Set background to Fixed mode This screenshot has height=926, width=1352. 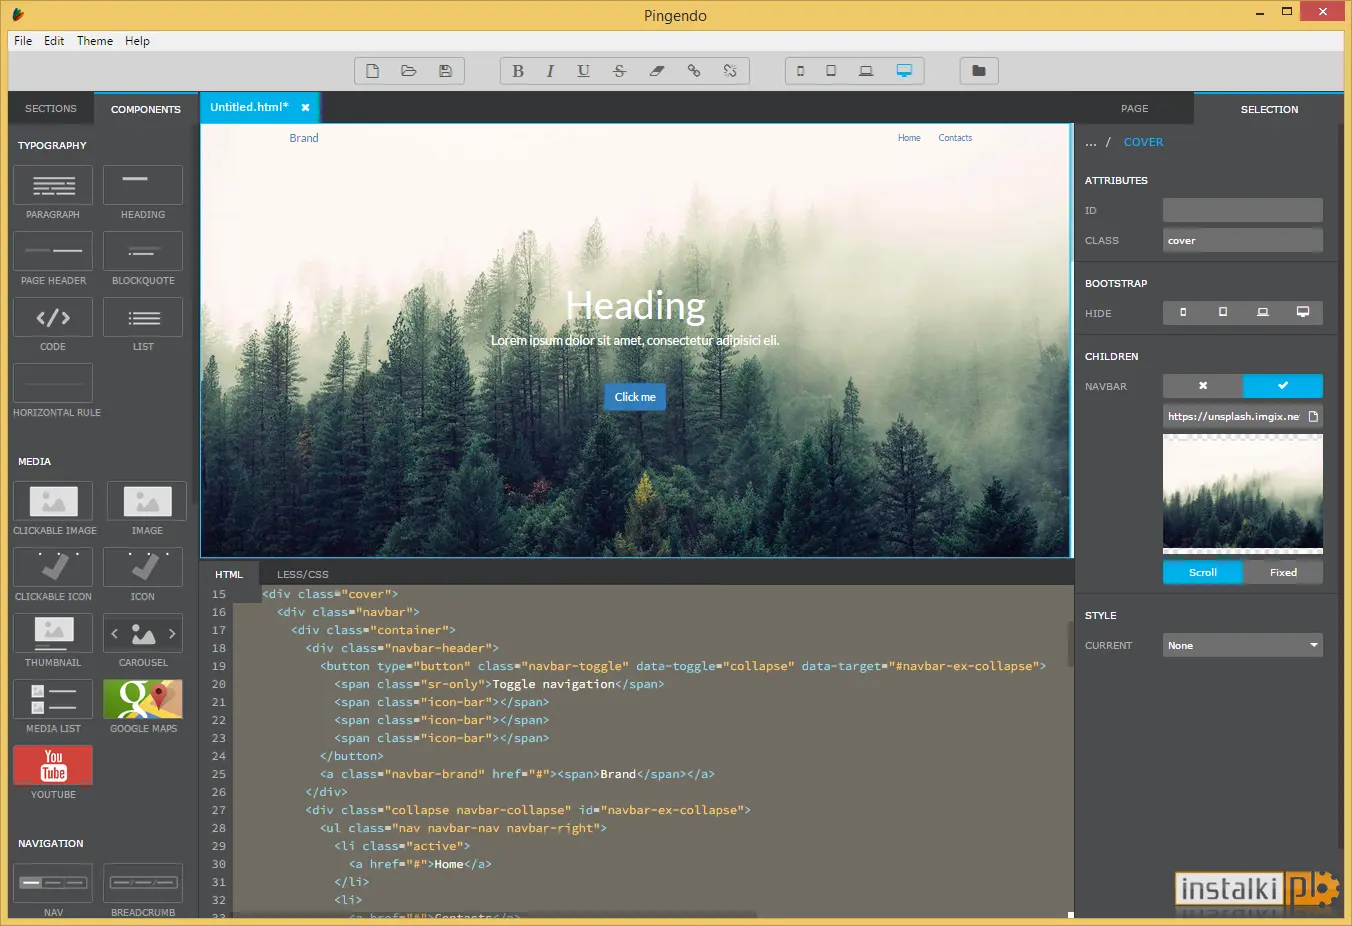pyautogui.click(x=1283, y=572)
